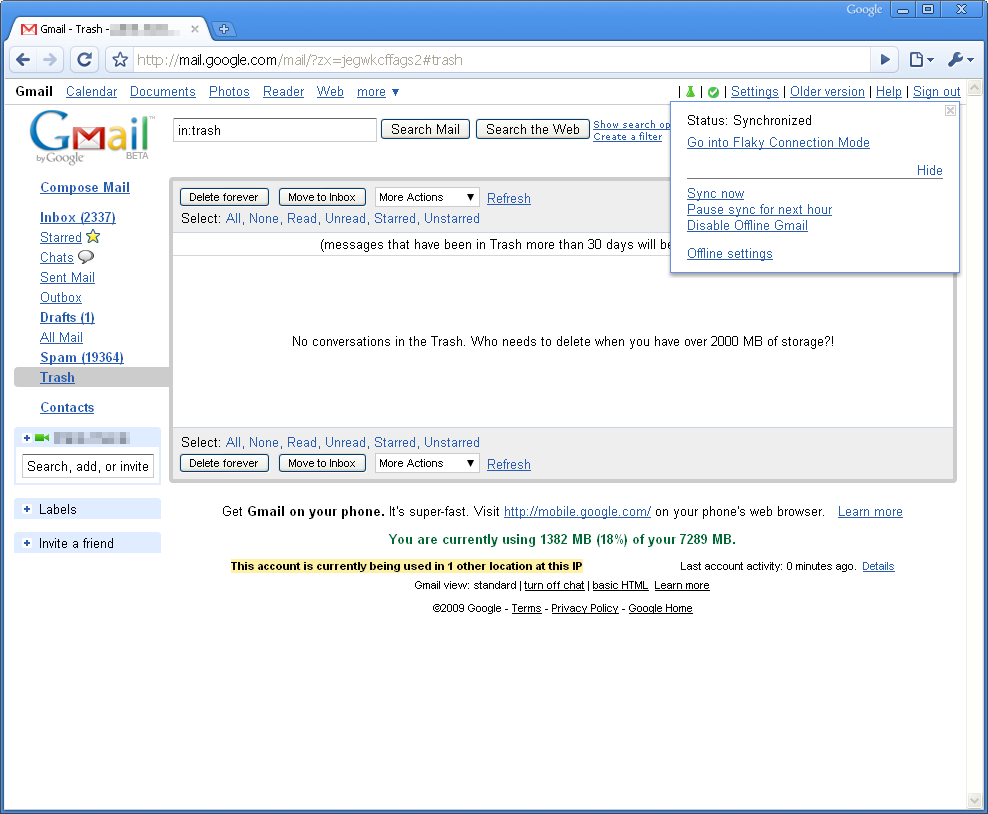Click Pause sync for next hour
The image size is (988, 814).
[x=759, y=209]
